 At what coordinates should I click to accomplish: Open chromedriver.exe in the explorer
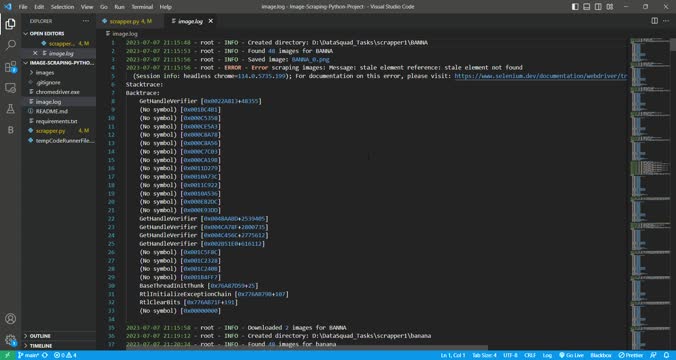tap(59, 92)
